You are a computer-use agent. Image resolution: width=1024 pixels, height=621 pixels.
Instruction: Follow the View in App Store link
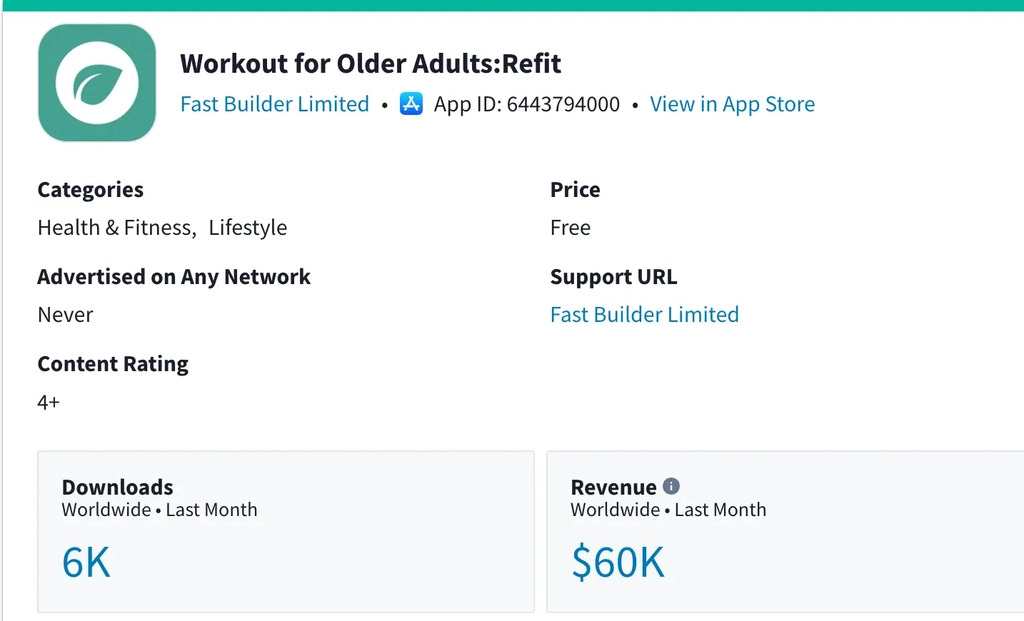coord(732,104)
